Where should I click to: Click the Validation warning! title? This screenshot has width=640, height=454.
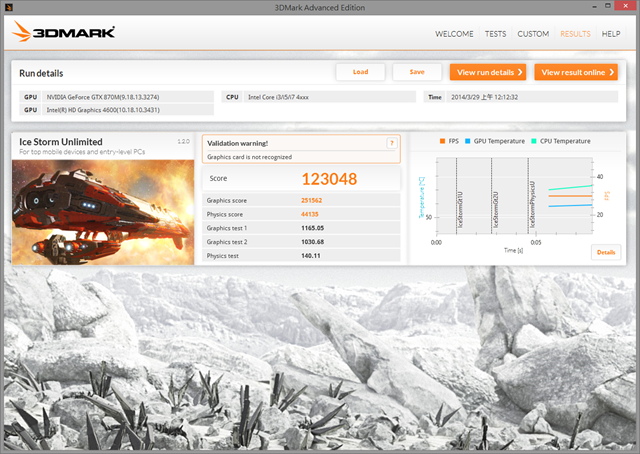[238, 143]
